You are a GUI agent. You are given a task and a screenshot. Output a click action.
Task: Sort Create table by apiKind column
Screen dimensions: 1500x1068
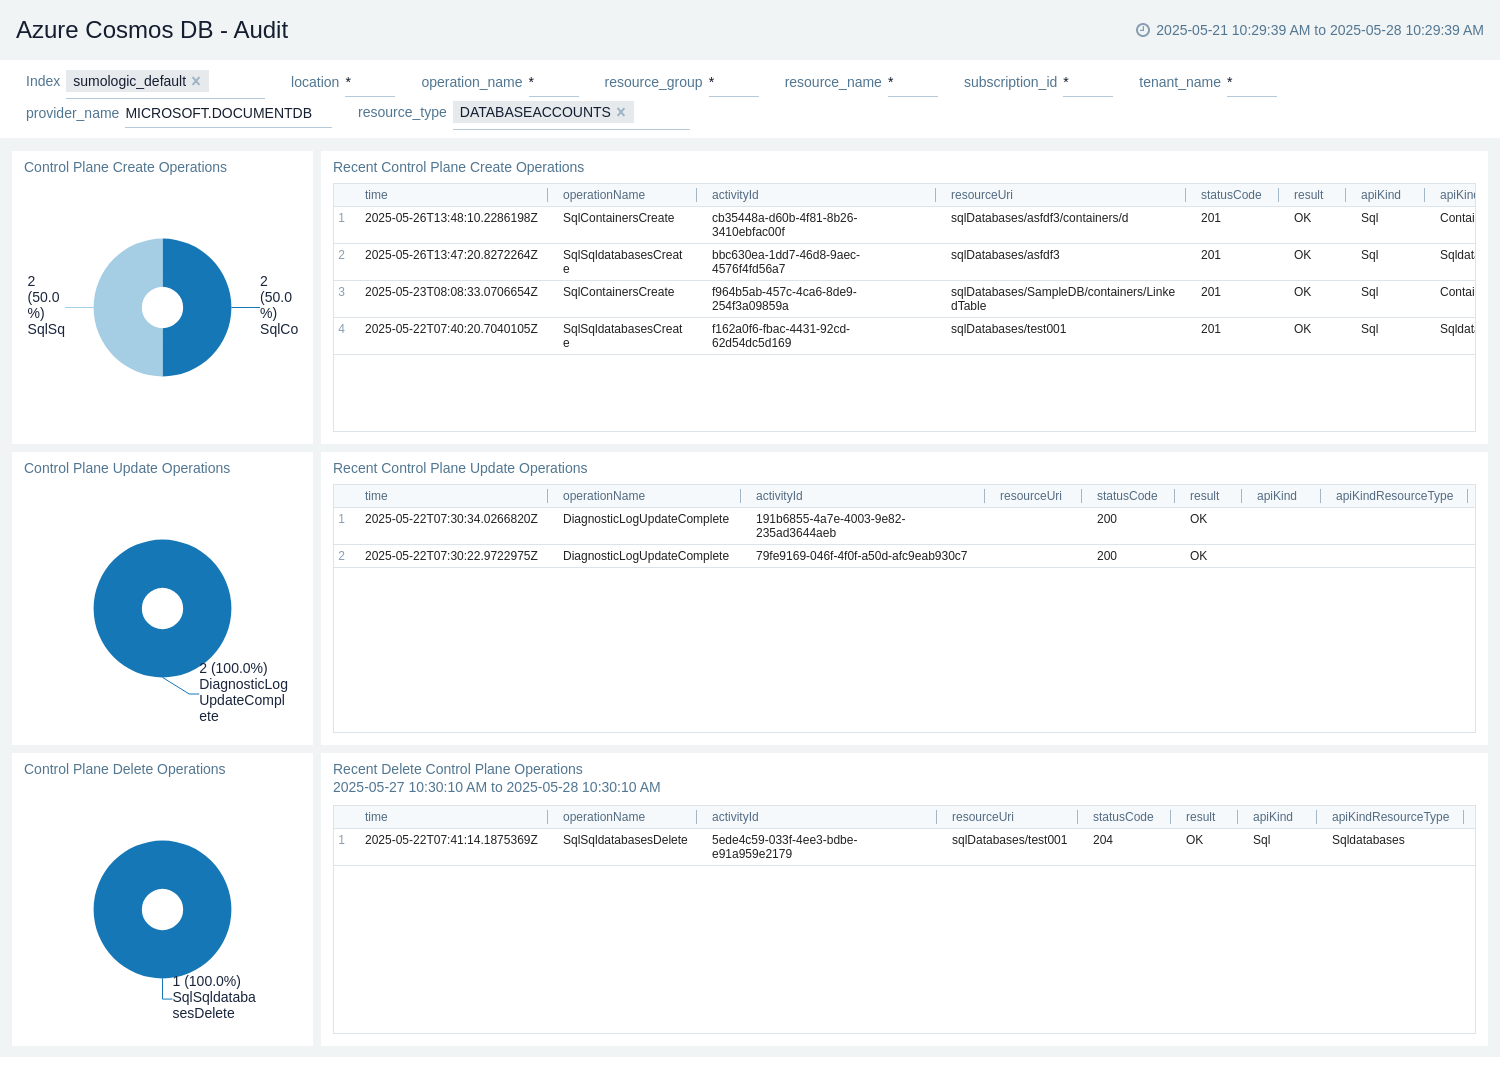[1381, 195]
